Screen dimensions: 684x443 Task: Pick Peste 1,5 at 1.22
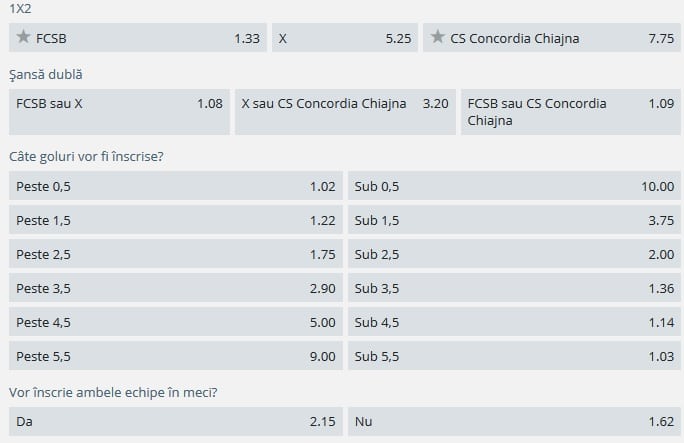pyautogui.click(x=175, y=220)
